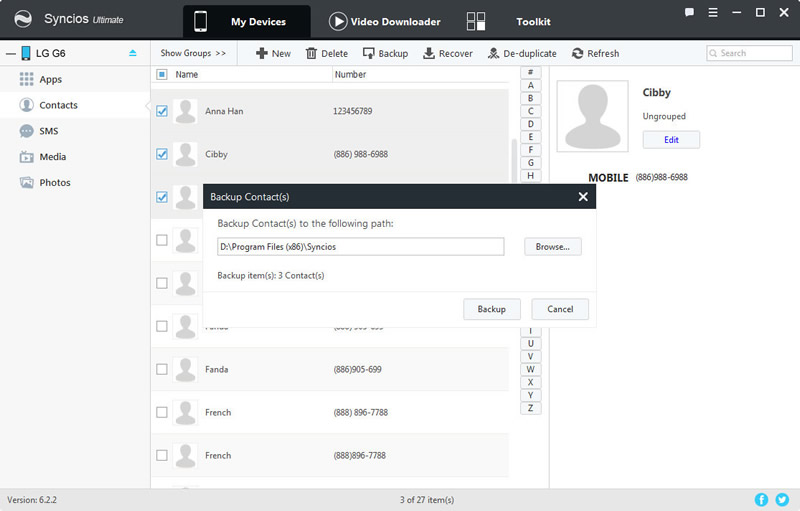
Task: Uncheck the third checked contact checkbox
Action: pyautogui.click(x=162, y=197)
